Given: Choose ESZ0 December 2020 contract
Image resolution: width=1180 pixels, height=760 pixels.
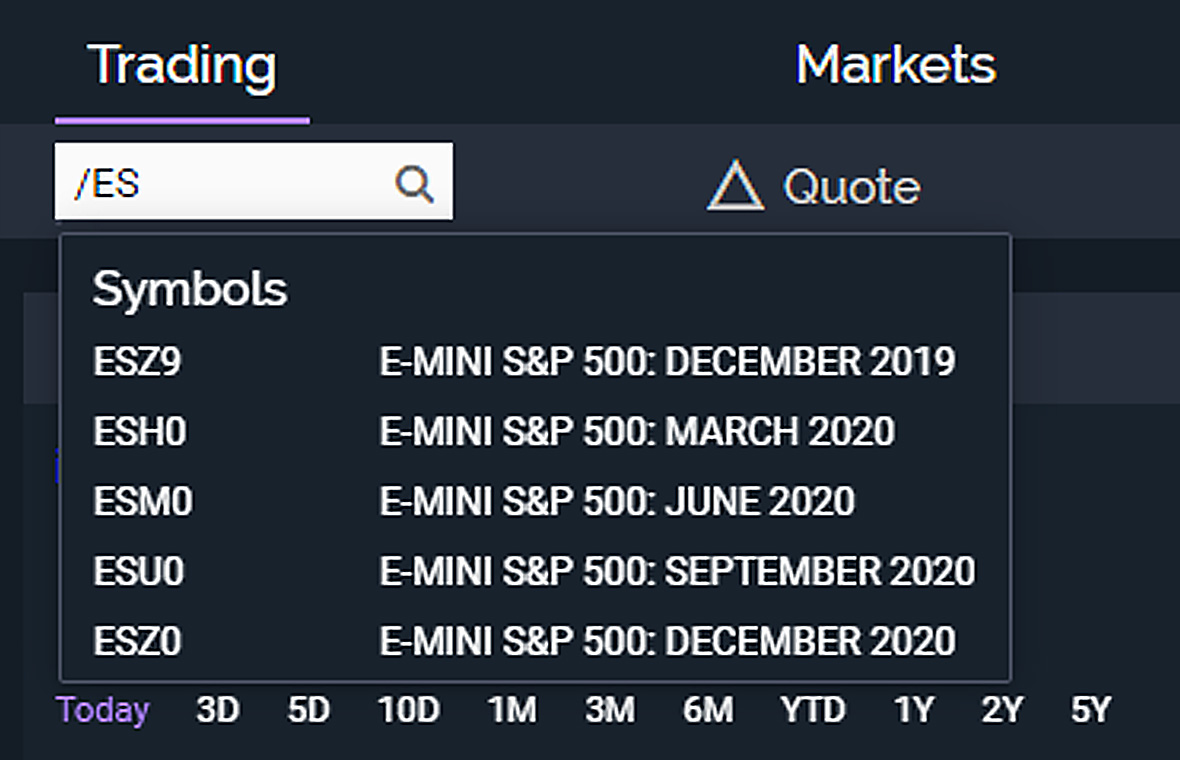Looking at the screenshot, I should click(523, 642).
